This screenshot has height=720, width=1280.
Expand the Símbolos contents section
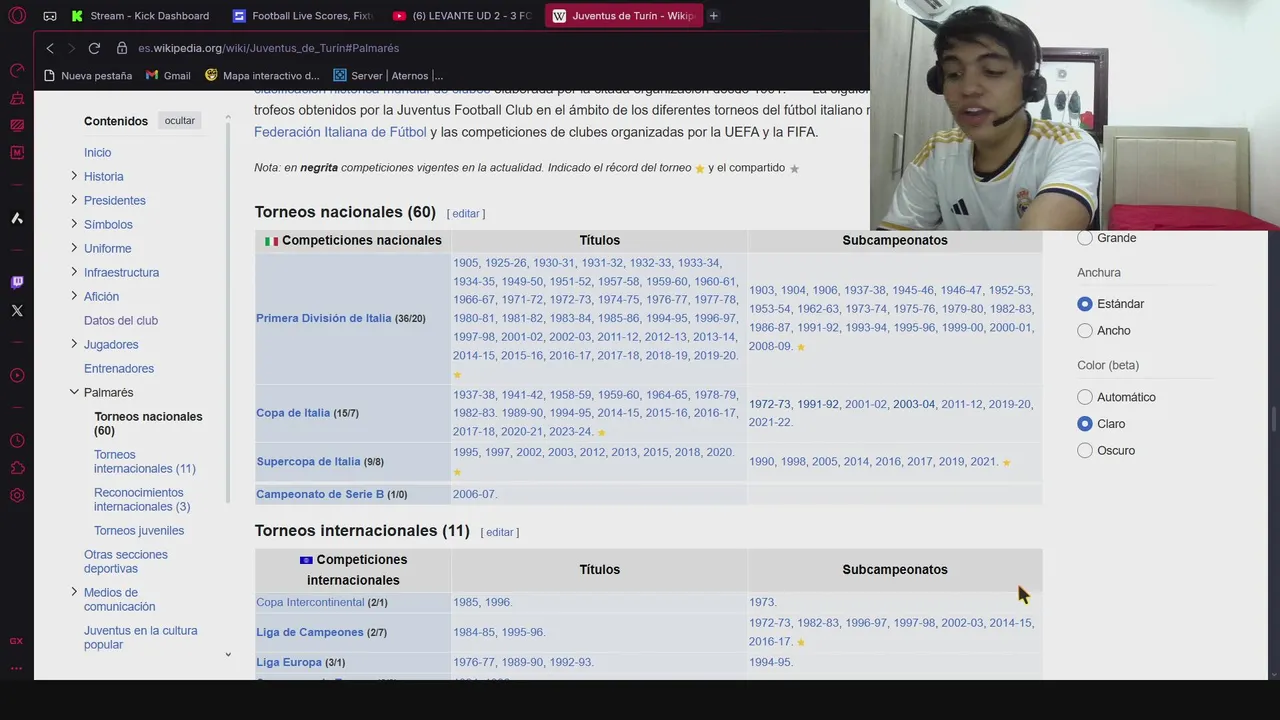(x=74, y=224)
